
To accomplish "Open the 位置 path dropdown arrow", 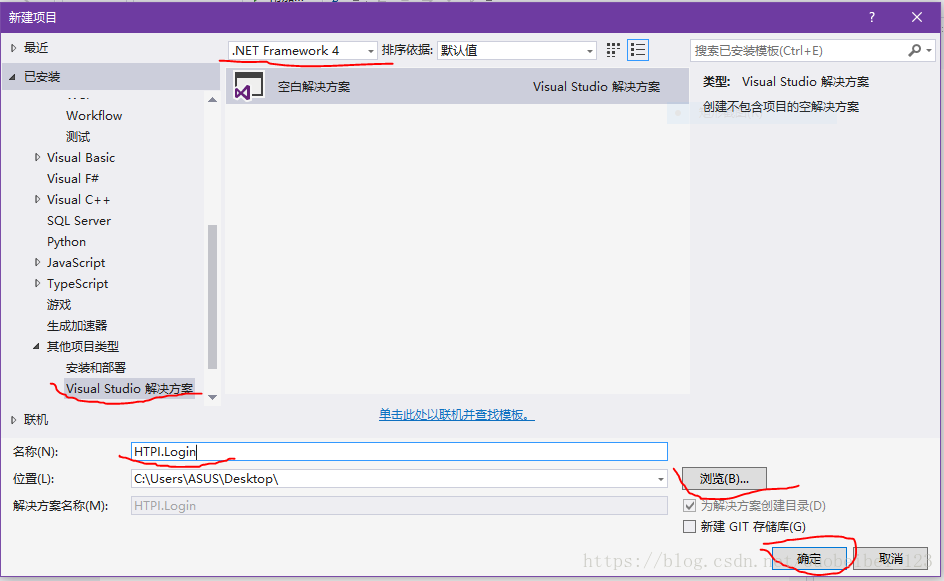I will [660, 479].
